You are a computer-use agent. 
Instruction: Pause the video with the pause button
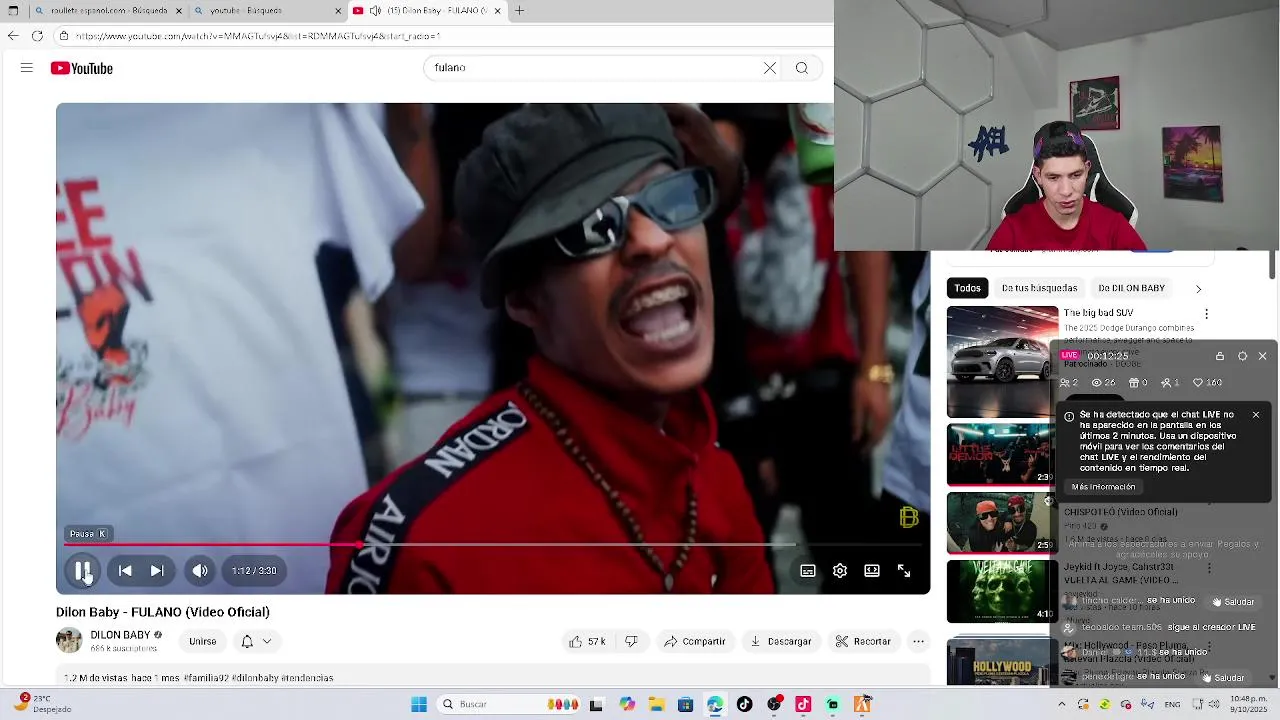(x=83, y=571)
